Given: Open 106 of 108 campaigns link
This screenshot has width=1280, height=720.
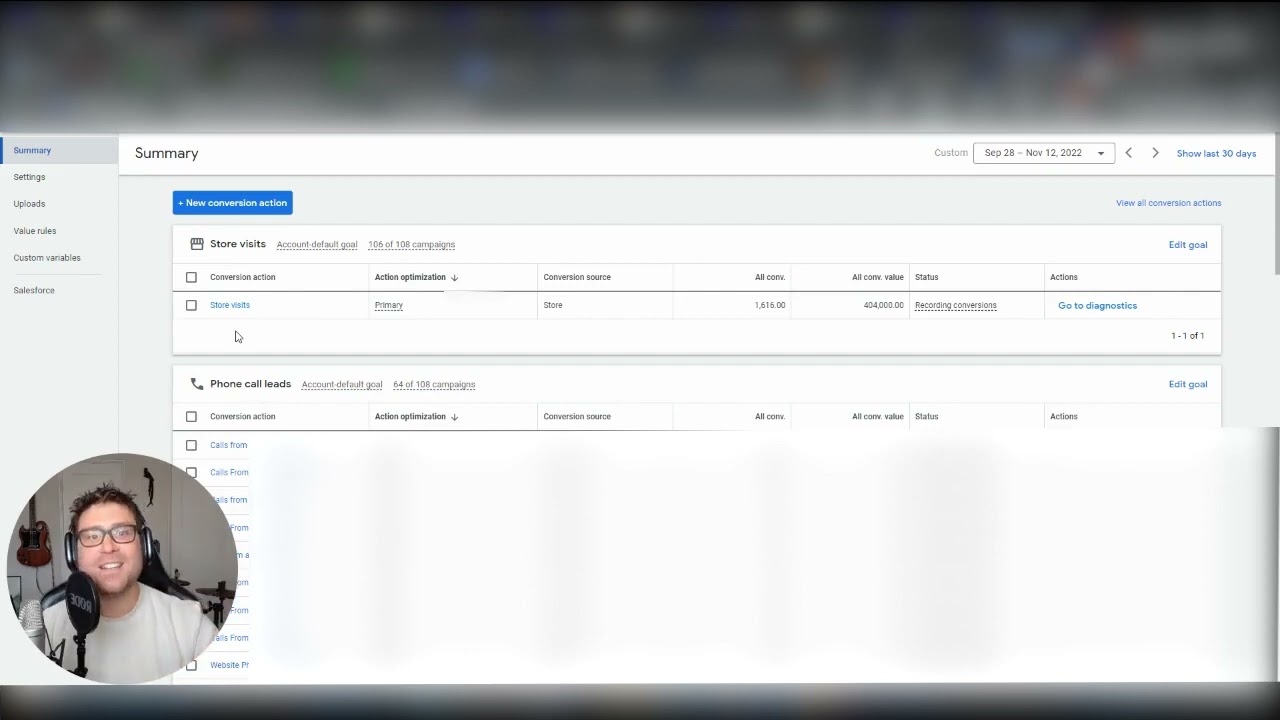Looking at the screenshot, I should [411, 245].
